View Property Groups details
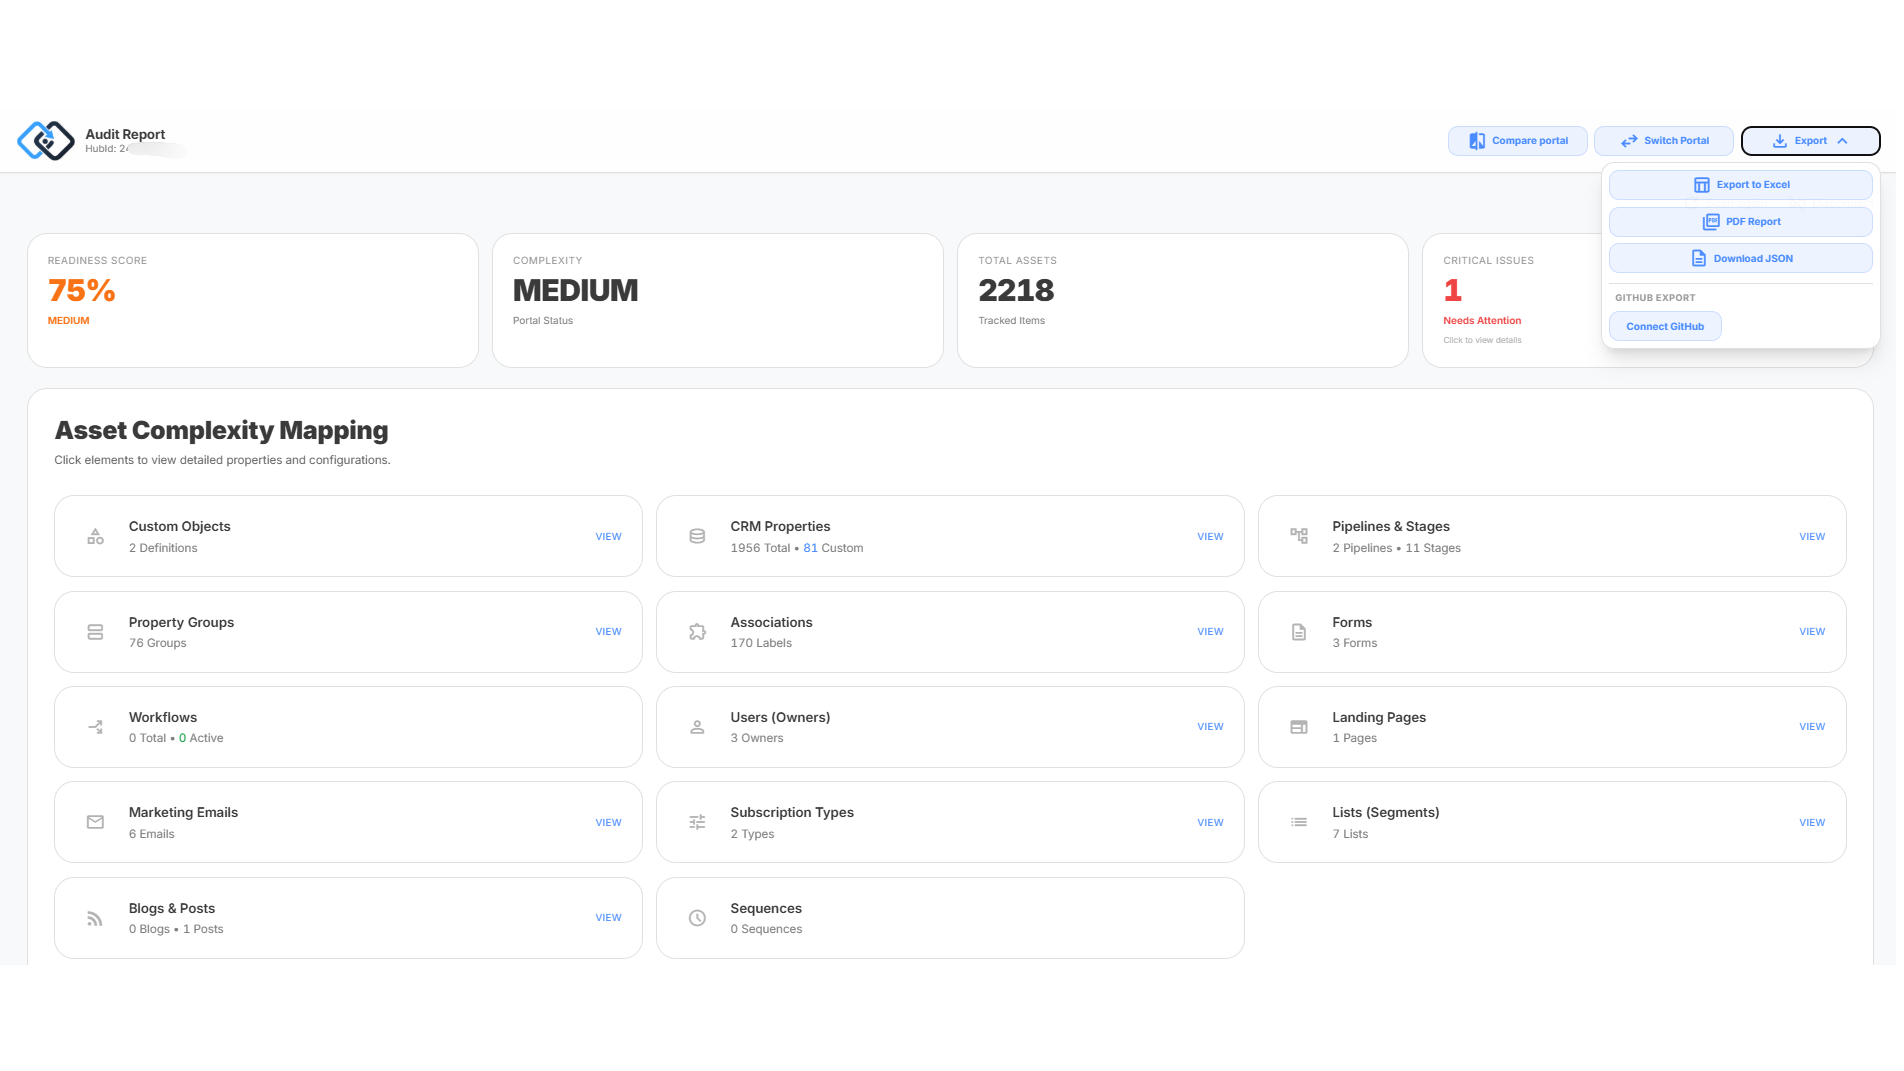The image size is (1904, 1071). click(608, 632)
